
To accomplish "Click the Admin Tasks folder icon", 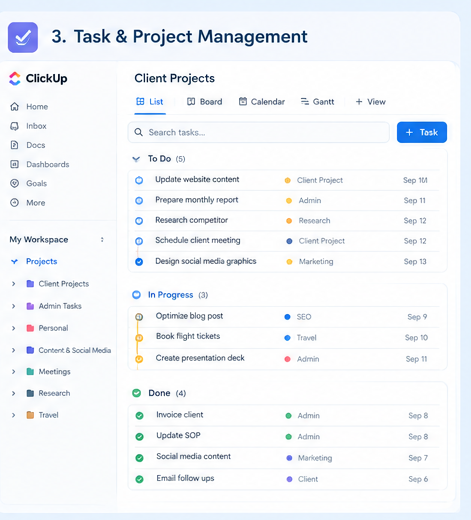I will [30, 306].
